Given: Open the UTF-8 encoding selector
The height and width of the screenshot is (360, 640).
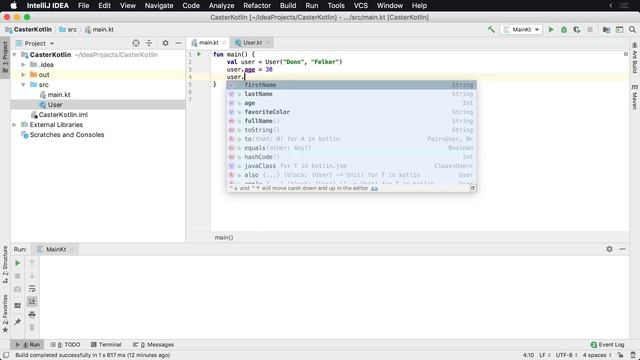Looking at the screenshot, I should coord(567,355).
